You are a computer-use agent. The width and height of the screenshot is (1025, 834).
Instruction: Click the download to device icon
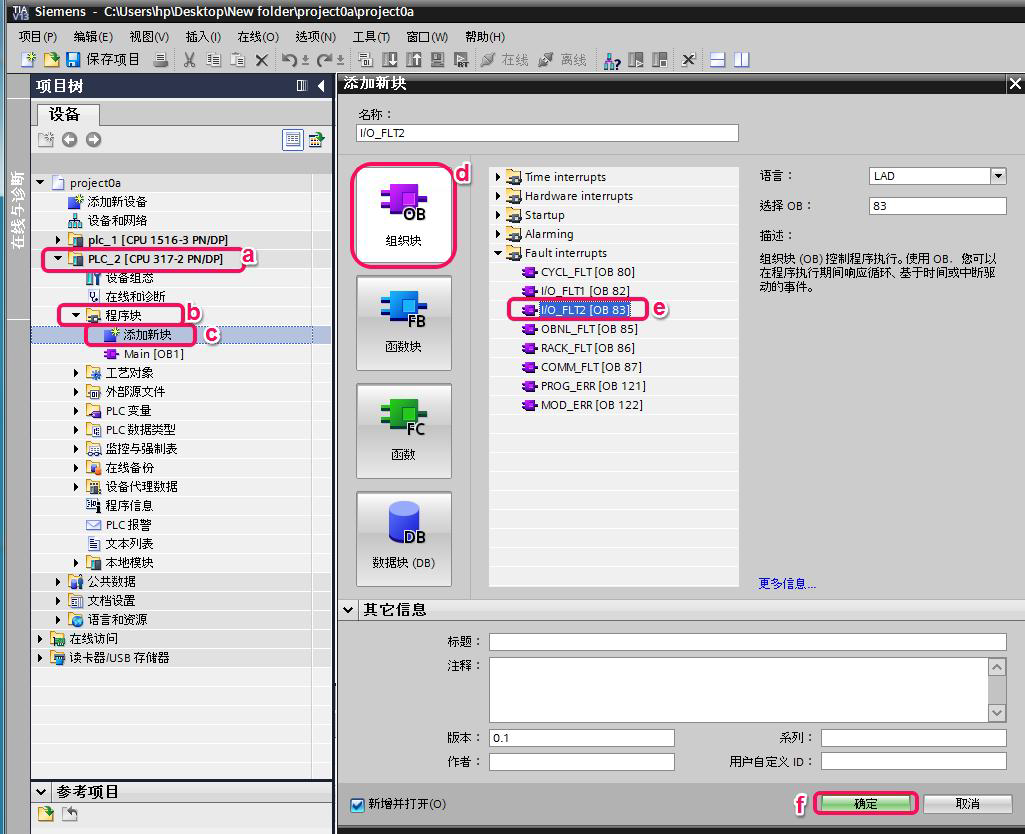(390, 60)
